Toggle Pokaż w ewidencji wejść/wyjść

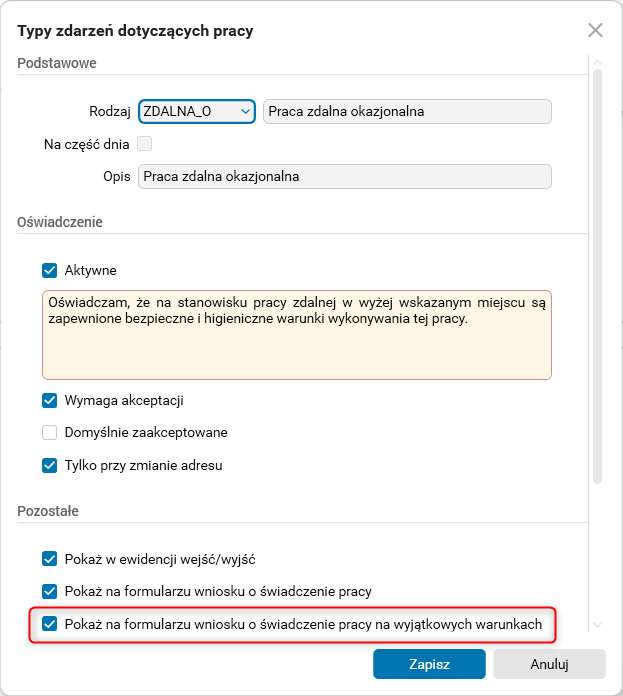coord(50,558)
